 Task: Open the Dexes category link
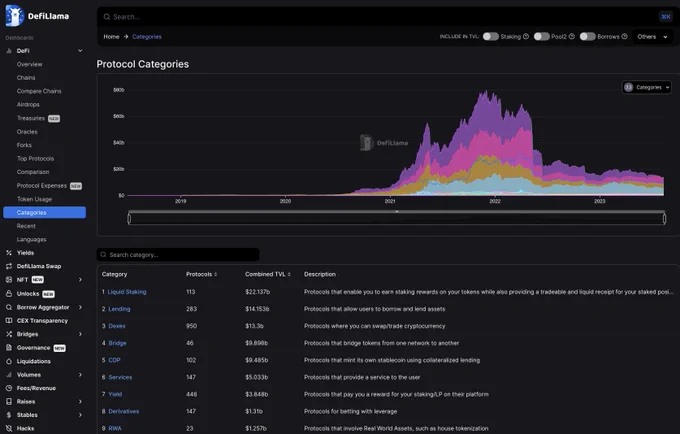(117, 326)
